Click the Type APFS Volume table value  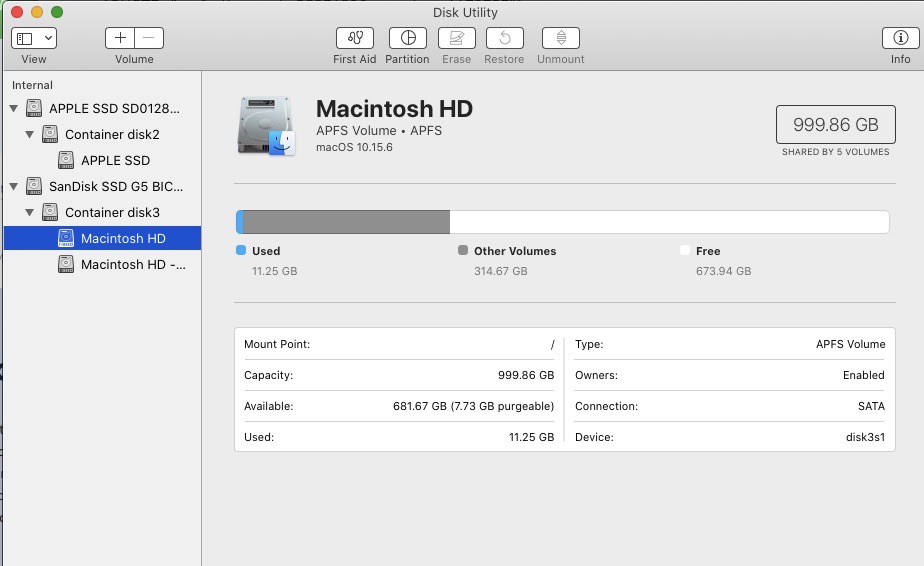click(x=850, y=344)
